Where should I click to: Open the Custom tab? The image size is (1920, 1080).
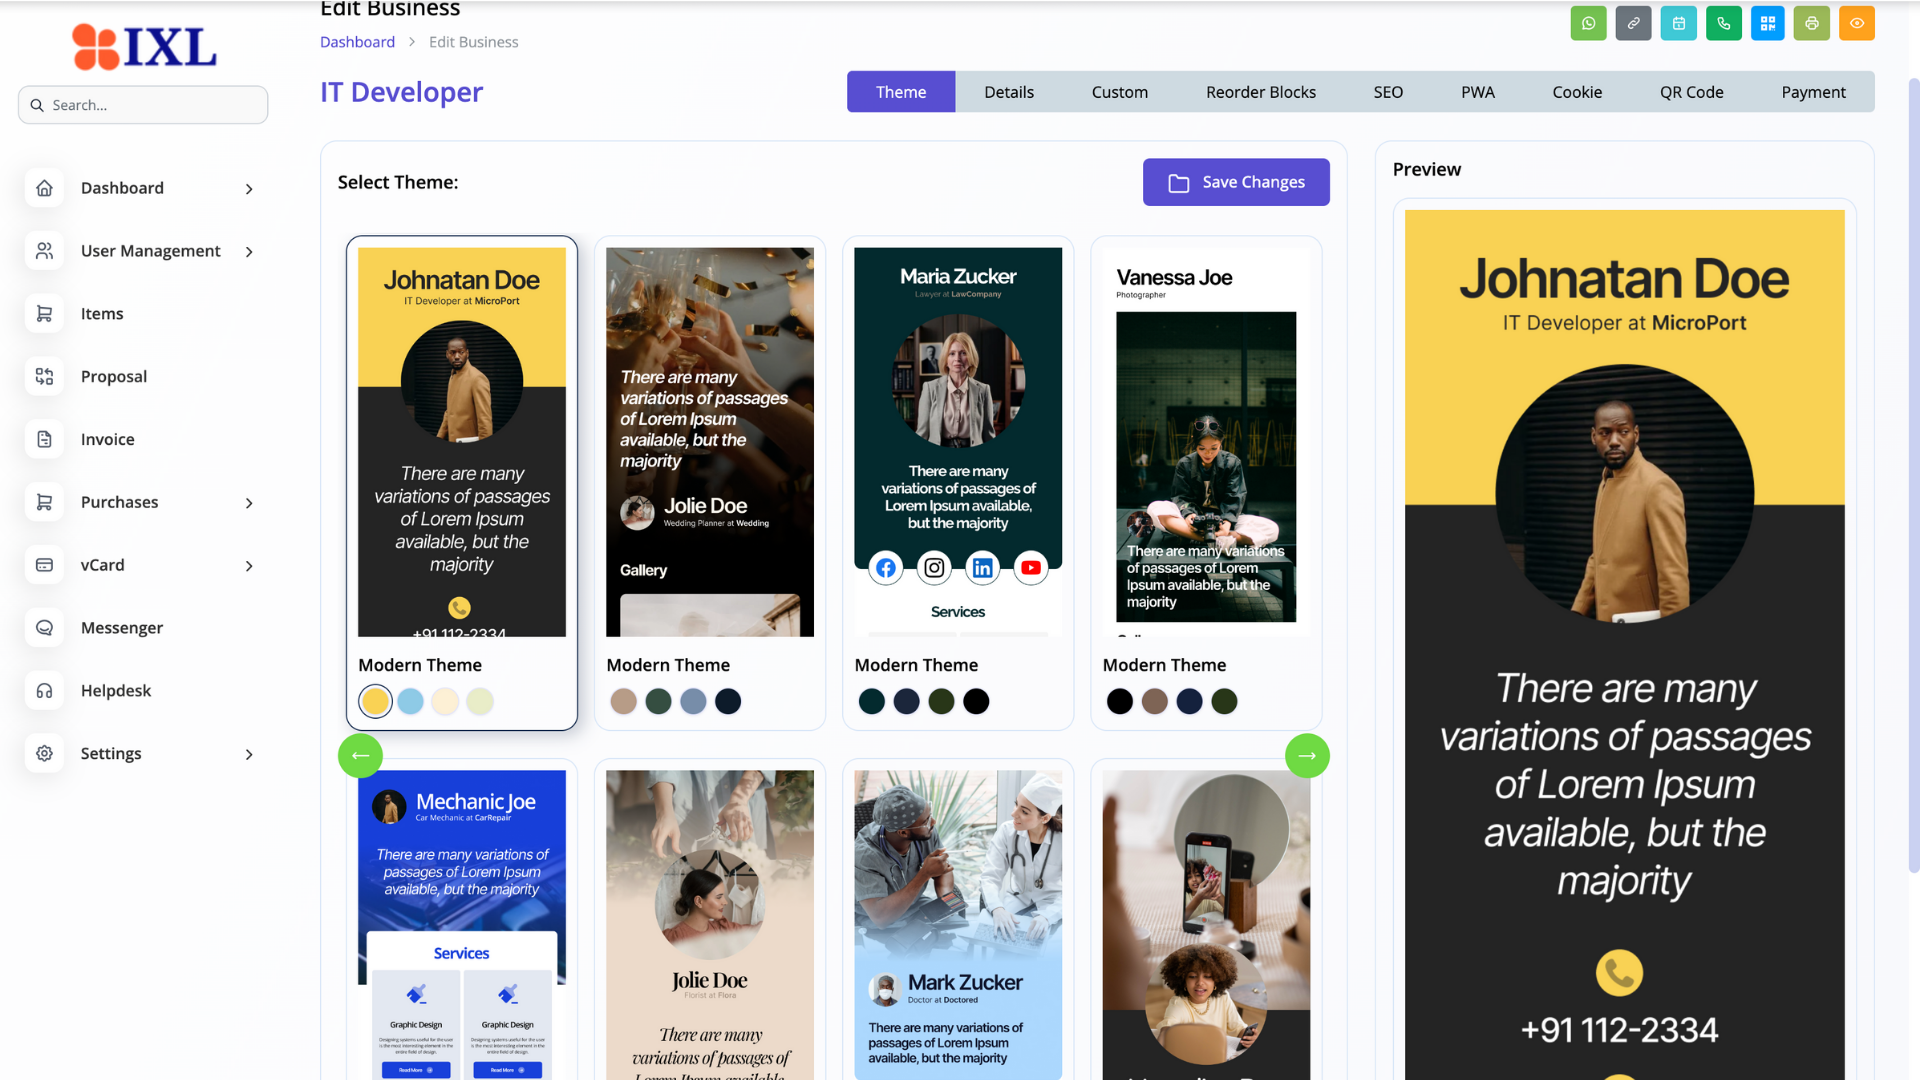pos(1119,92)
